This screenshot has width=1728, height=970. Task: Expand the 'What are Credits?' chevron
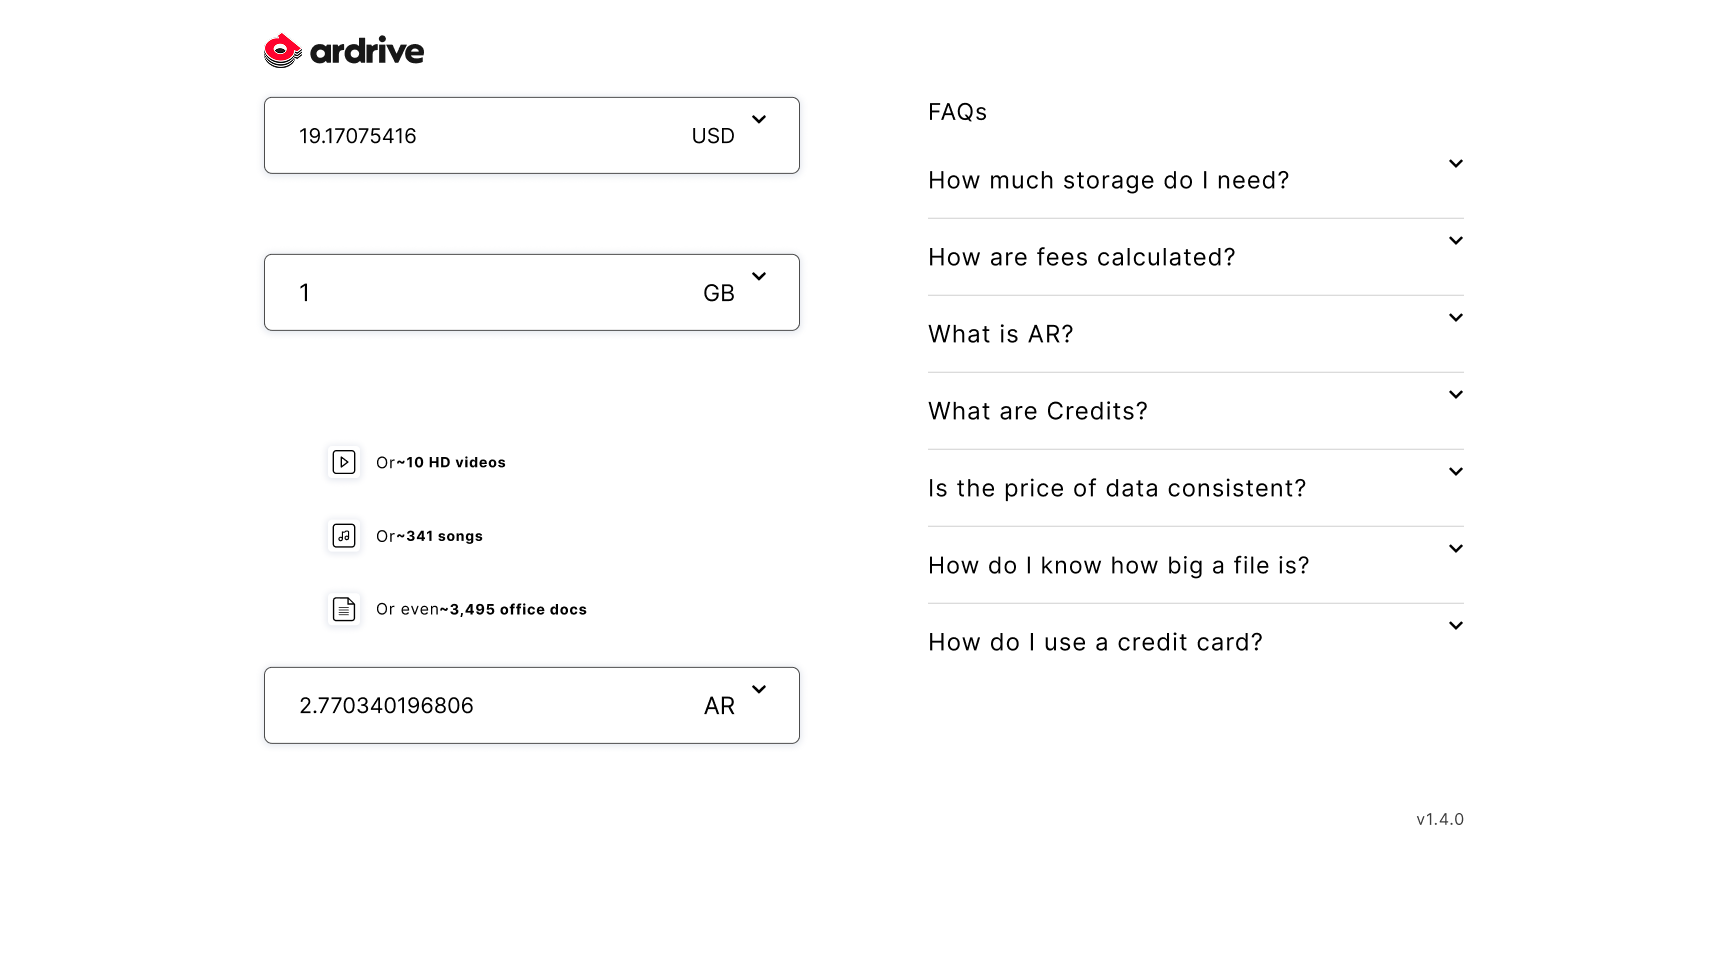coord(1456,395)
